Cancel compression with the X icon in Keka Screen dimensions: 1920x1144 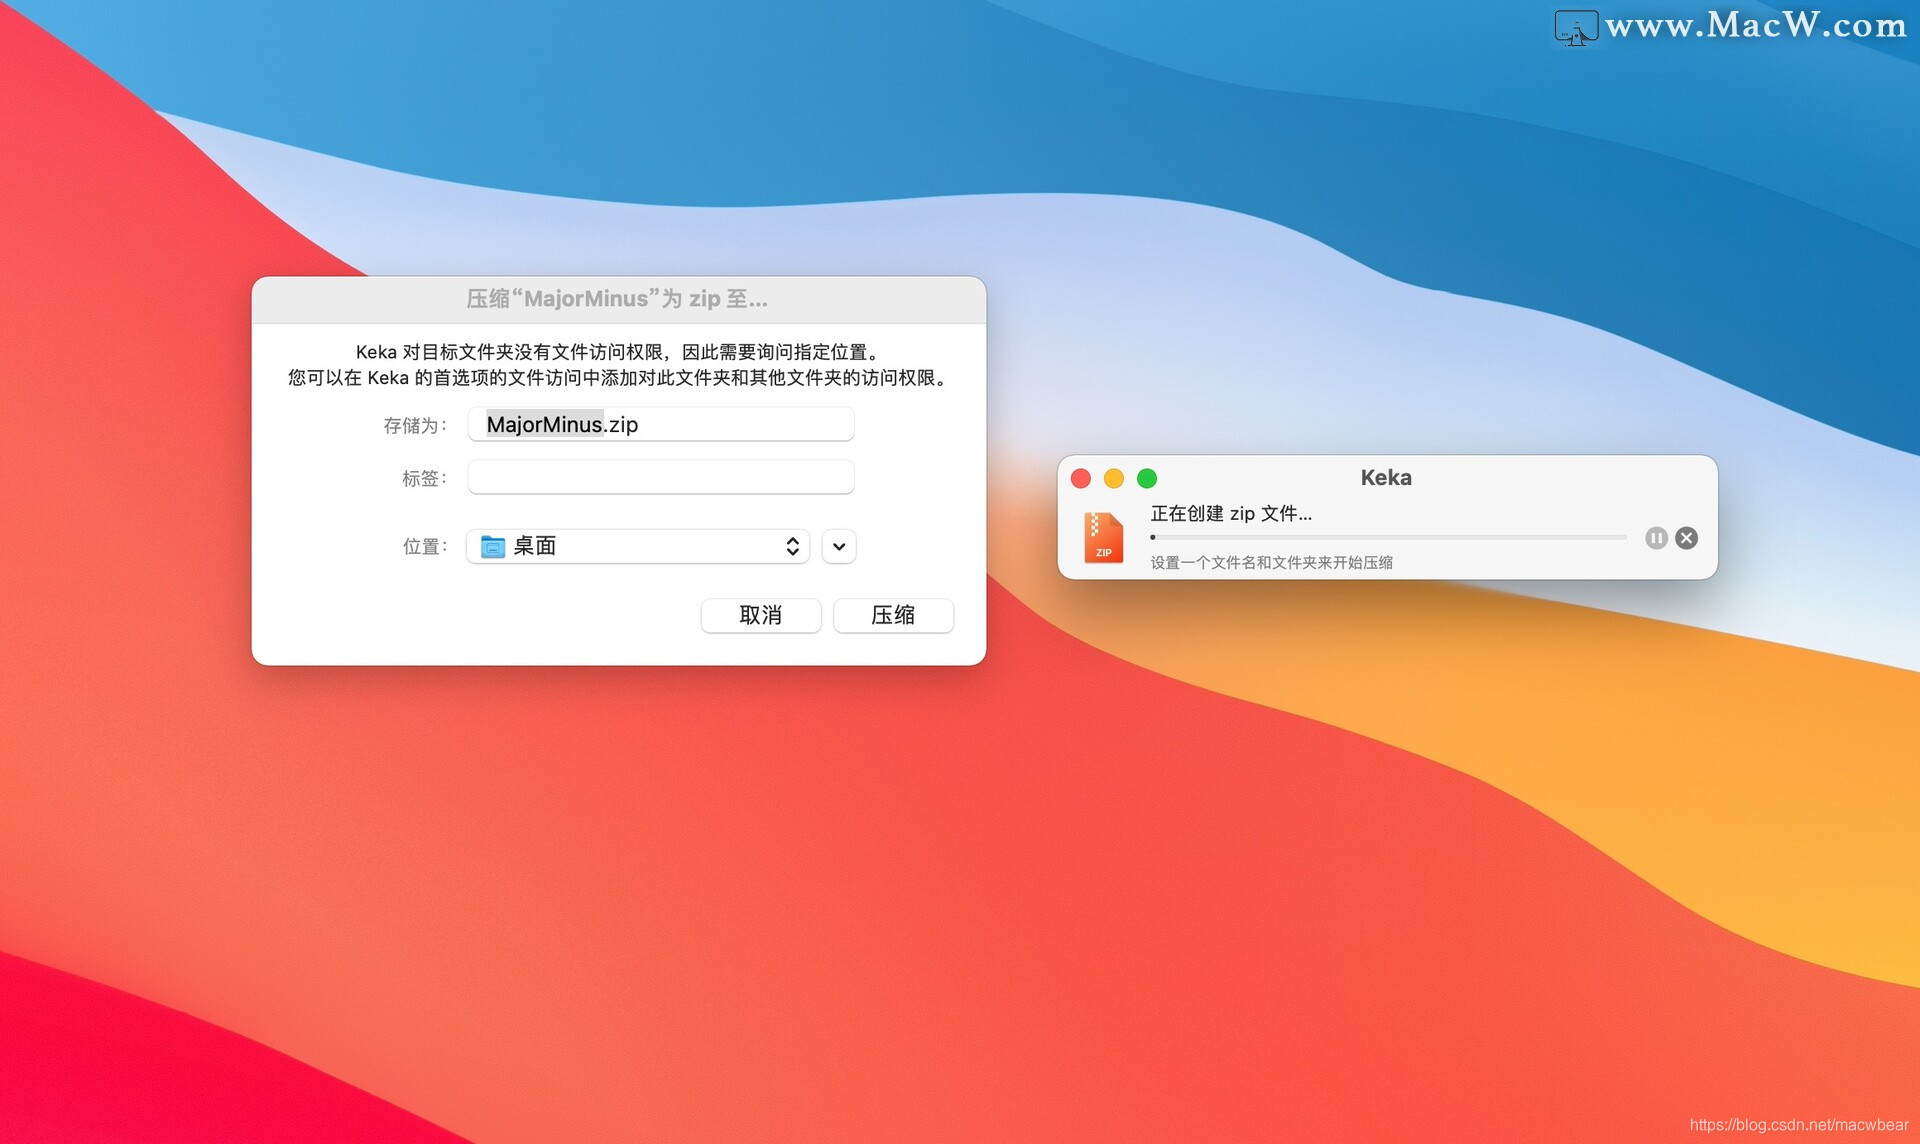(x=1686, y=538)
